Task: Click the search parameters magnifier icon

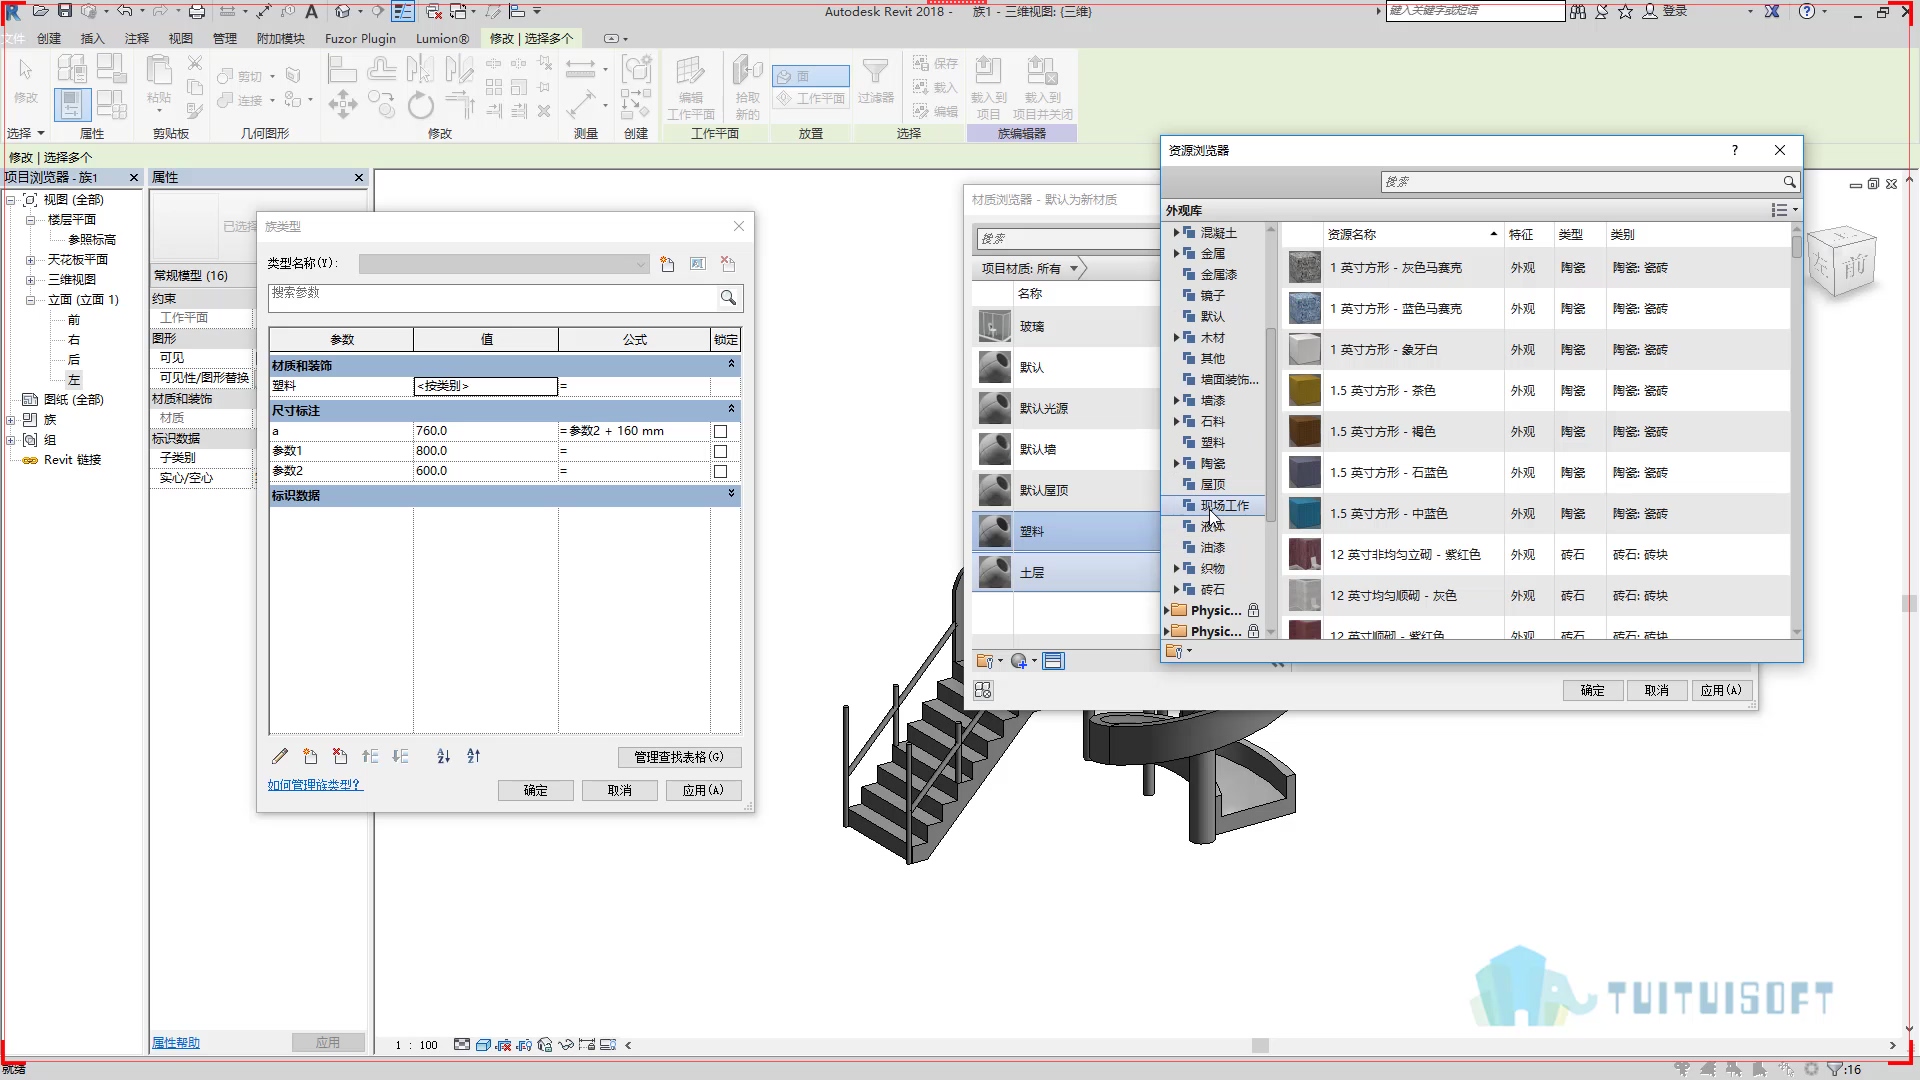Action: (x=728, y=297)
